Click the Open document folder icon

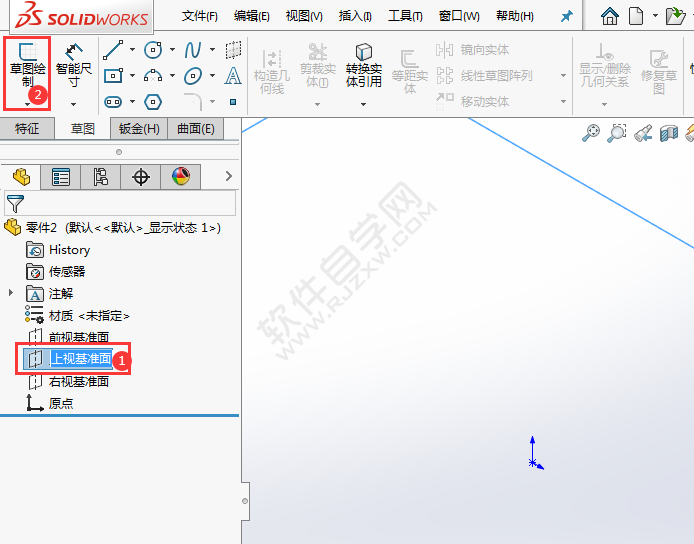pyautogui.click(x=675, y=16)
